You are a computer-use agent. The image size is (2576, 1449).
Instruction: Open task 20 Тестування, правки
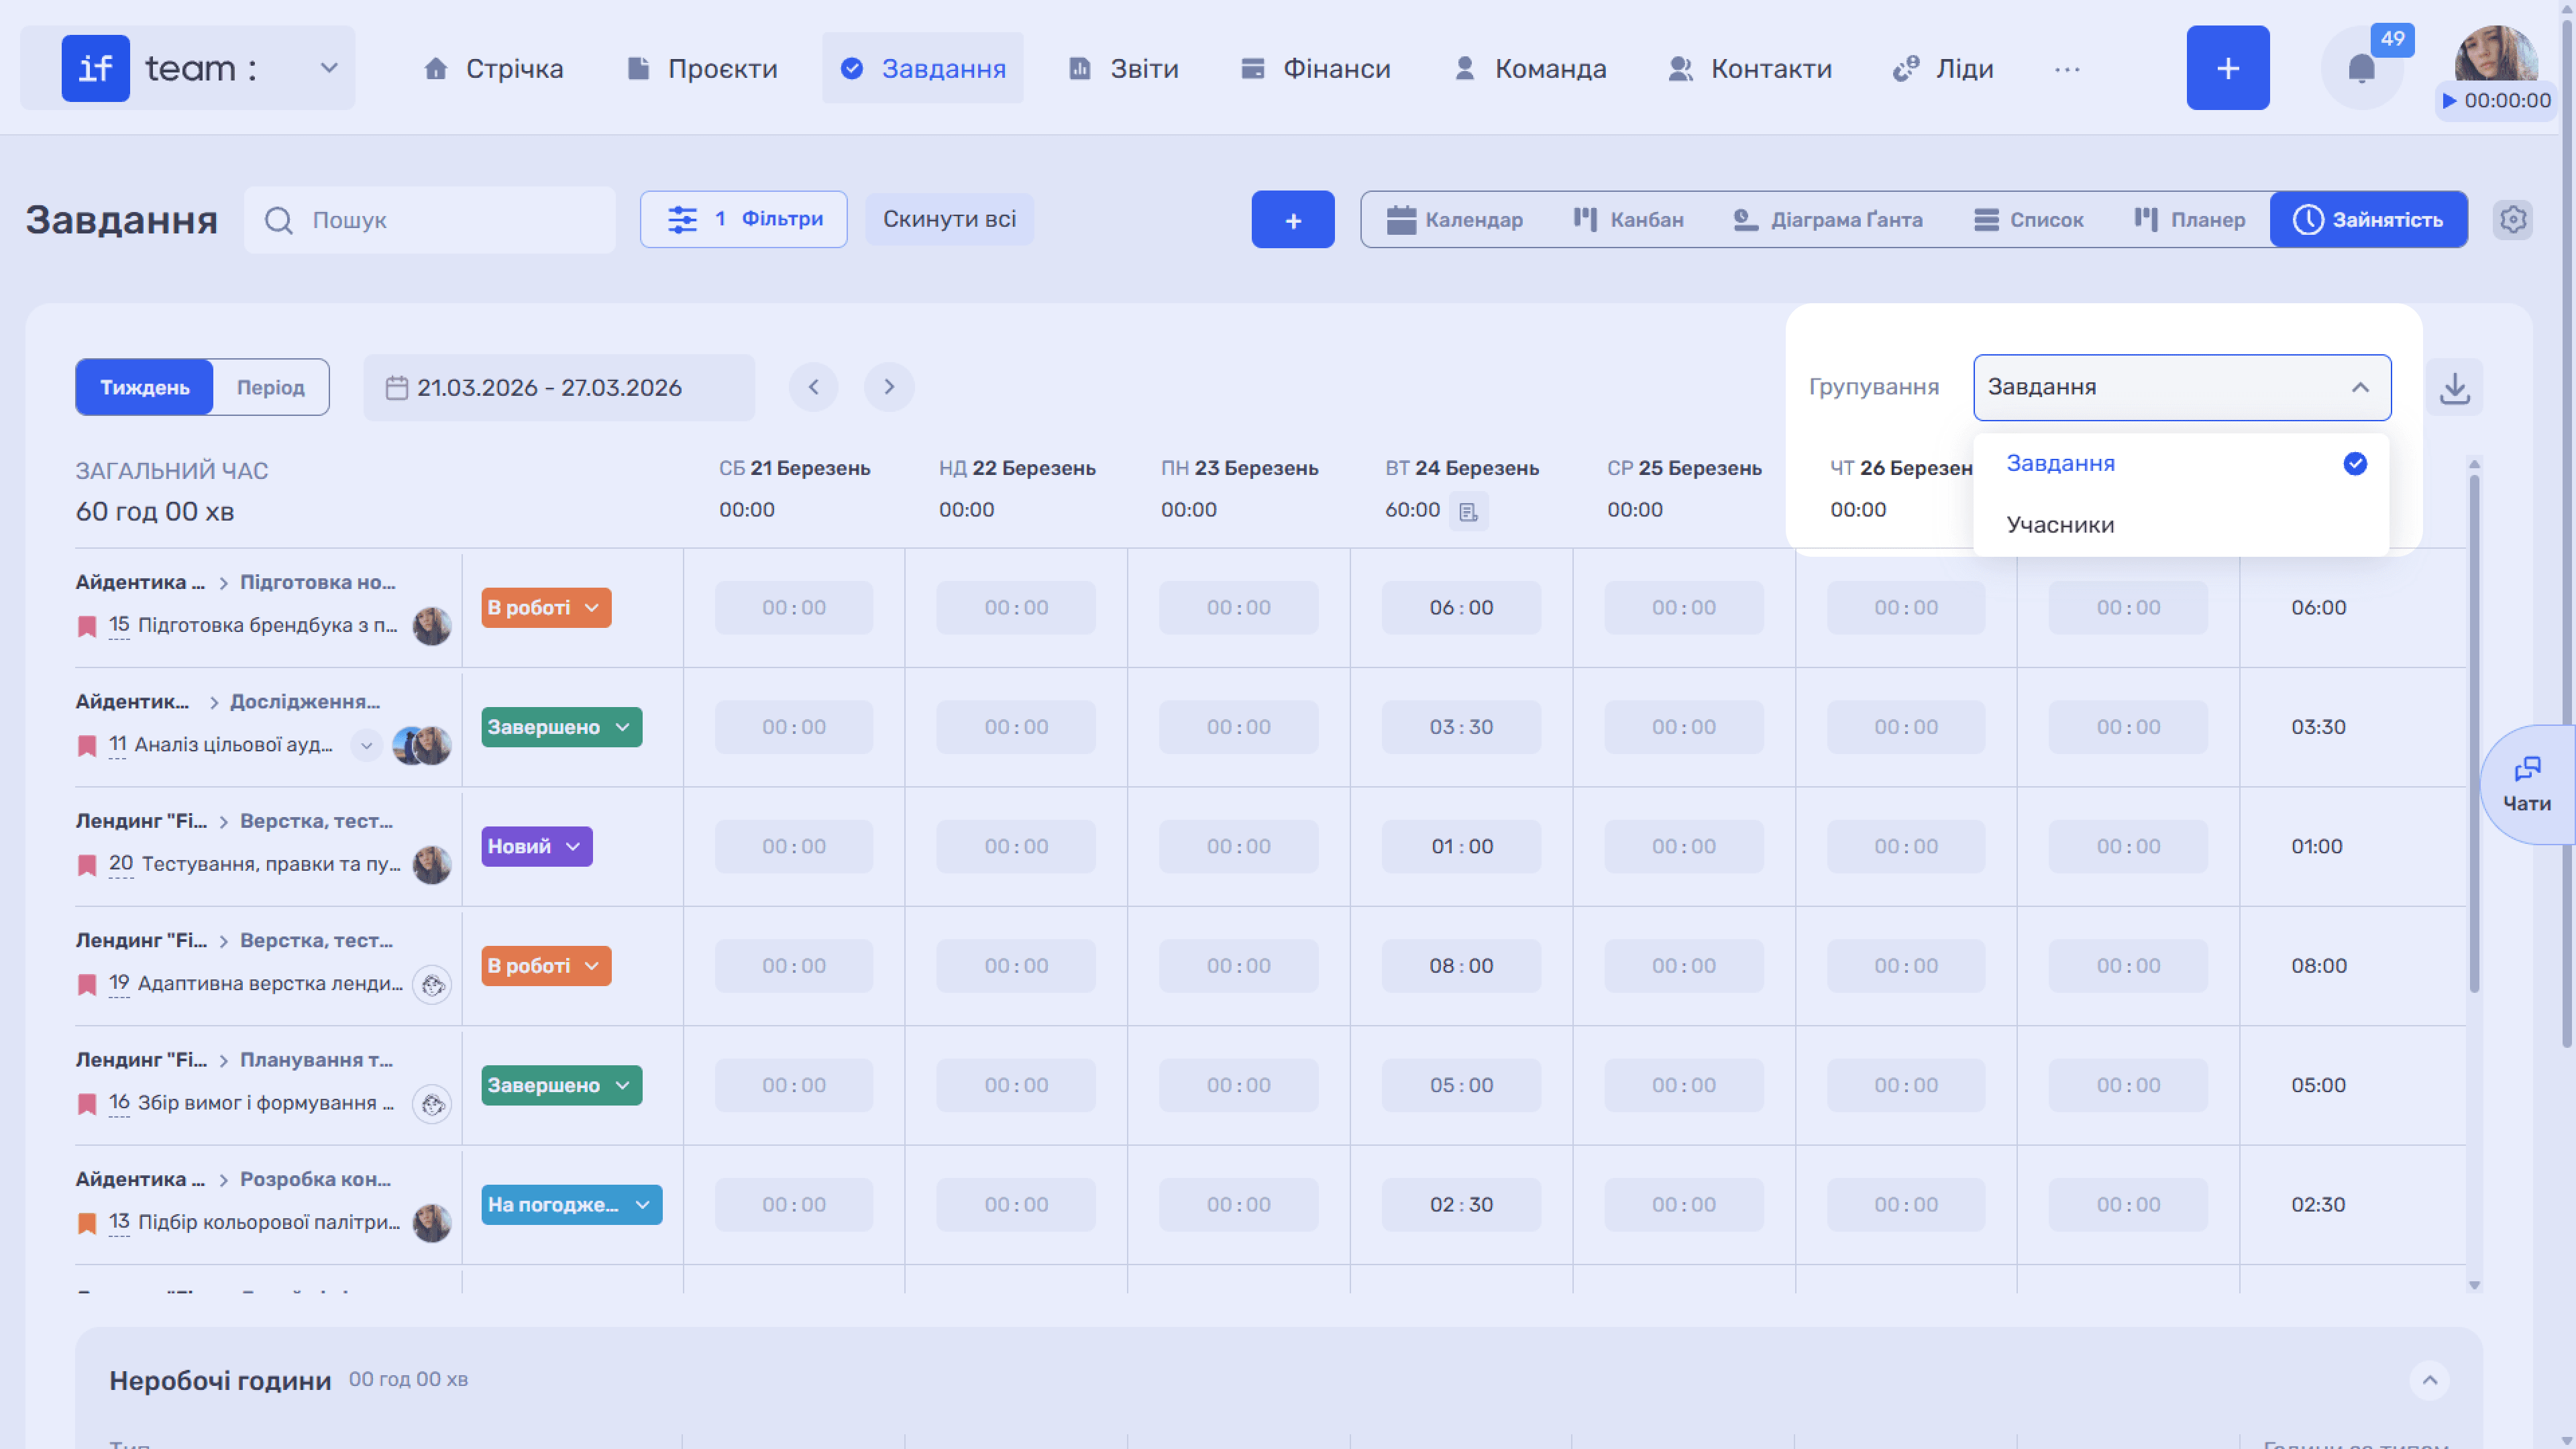(x=271, y=864)
